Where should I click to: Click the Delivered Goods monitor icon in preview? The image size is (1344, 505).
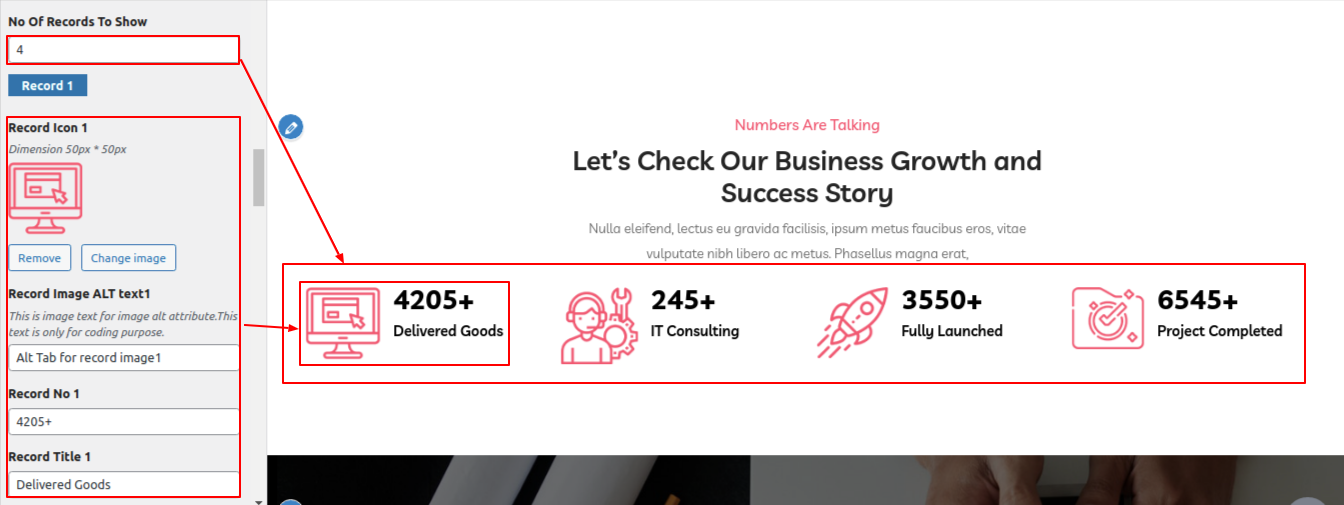tap(343, 323)
